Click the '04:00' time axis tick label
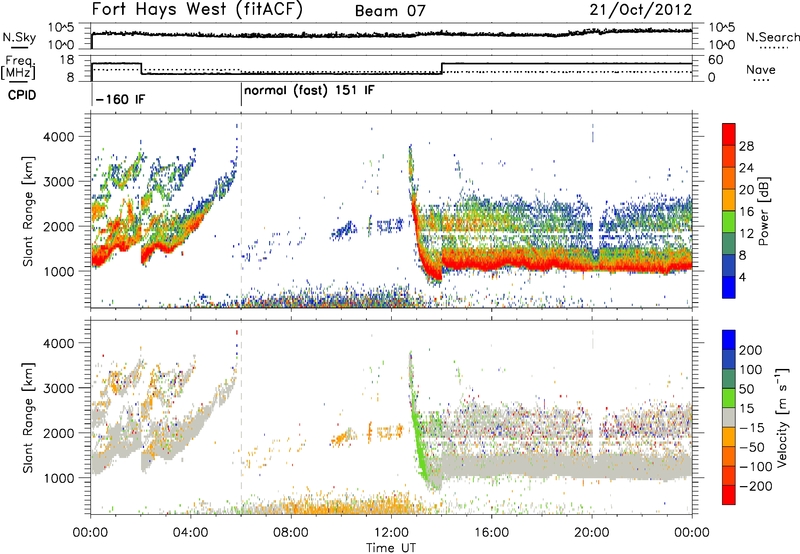The image size is (800, 554). 190,533
